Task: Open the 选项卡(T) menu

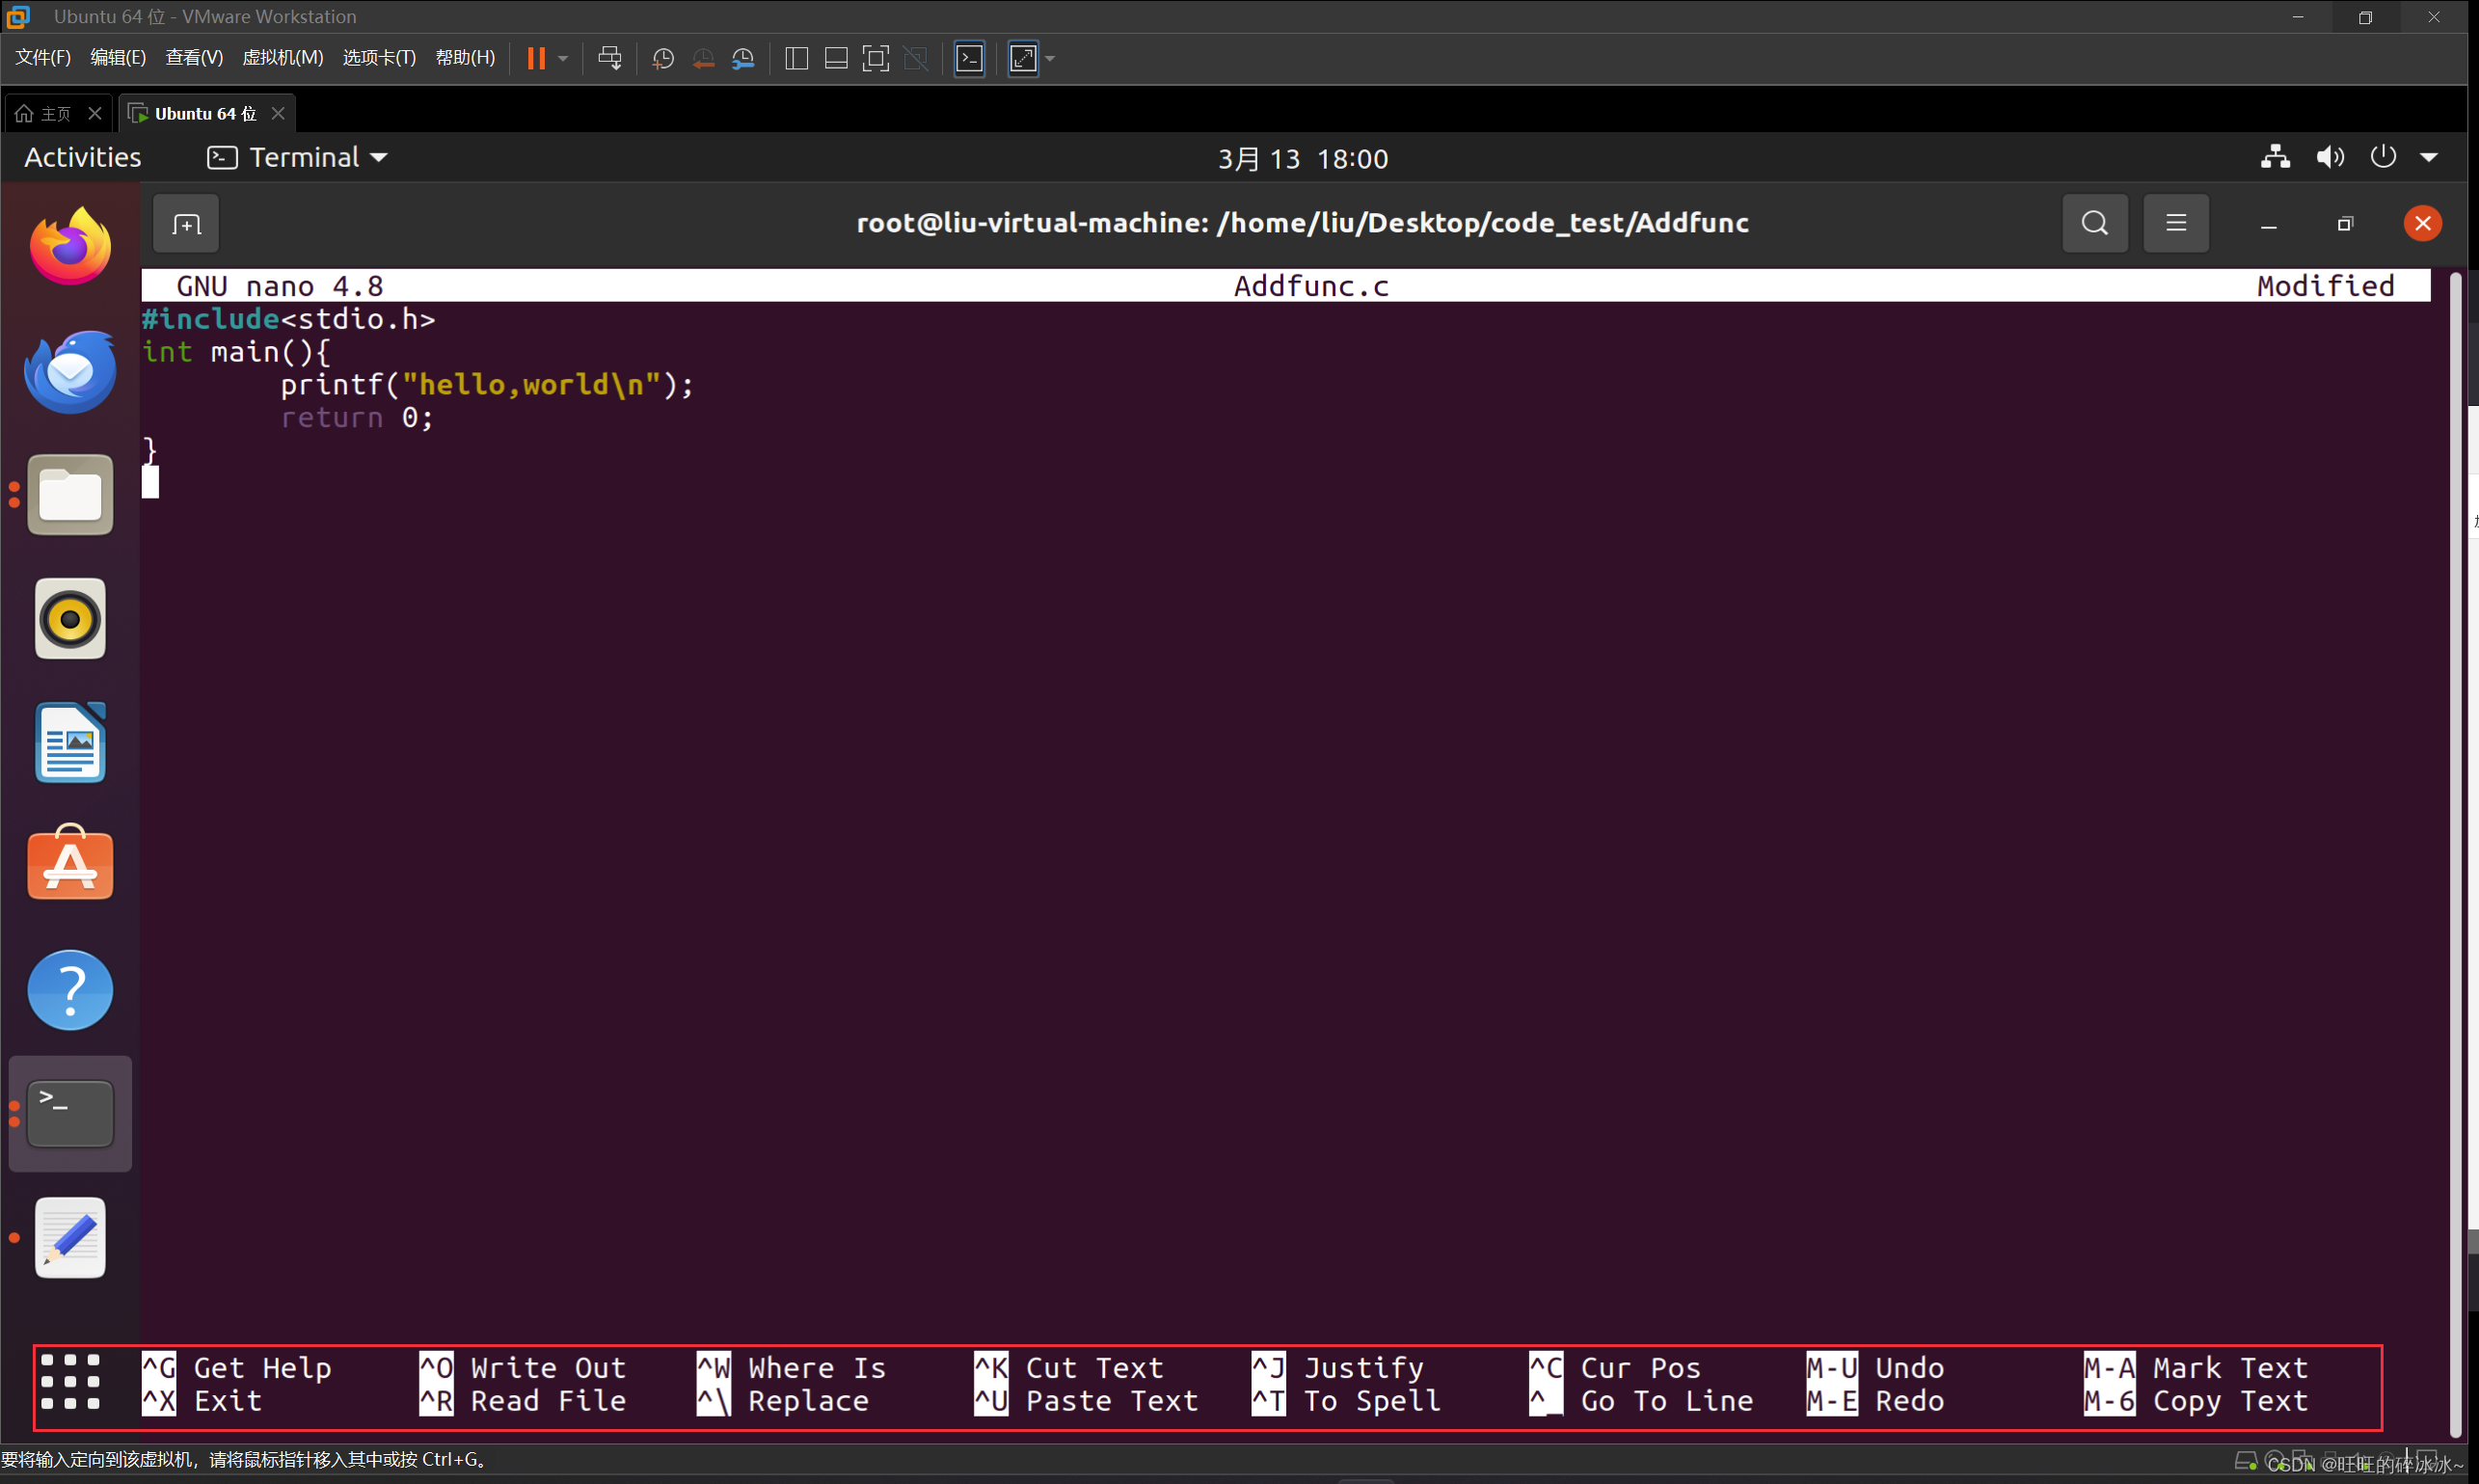Action: 379,58
